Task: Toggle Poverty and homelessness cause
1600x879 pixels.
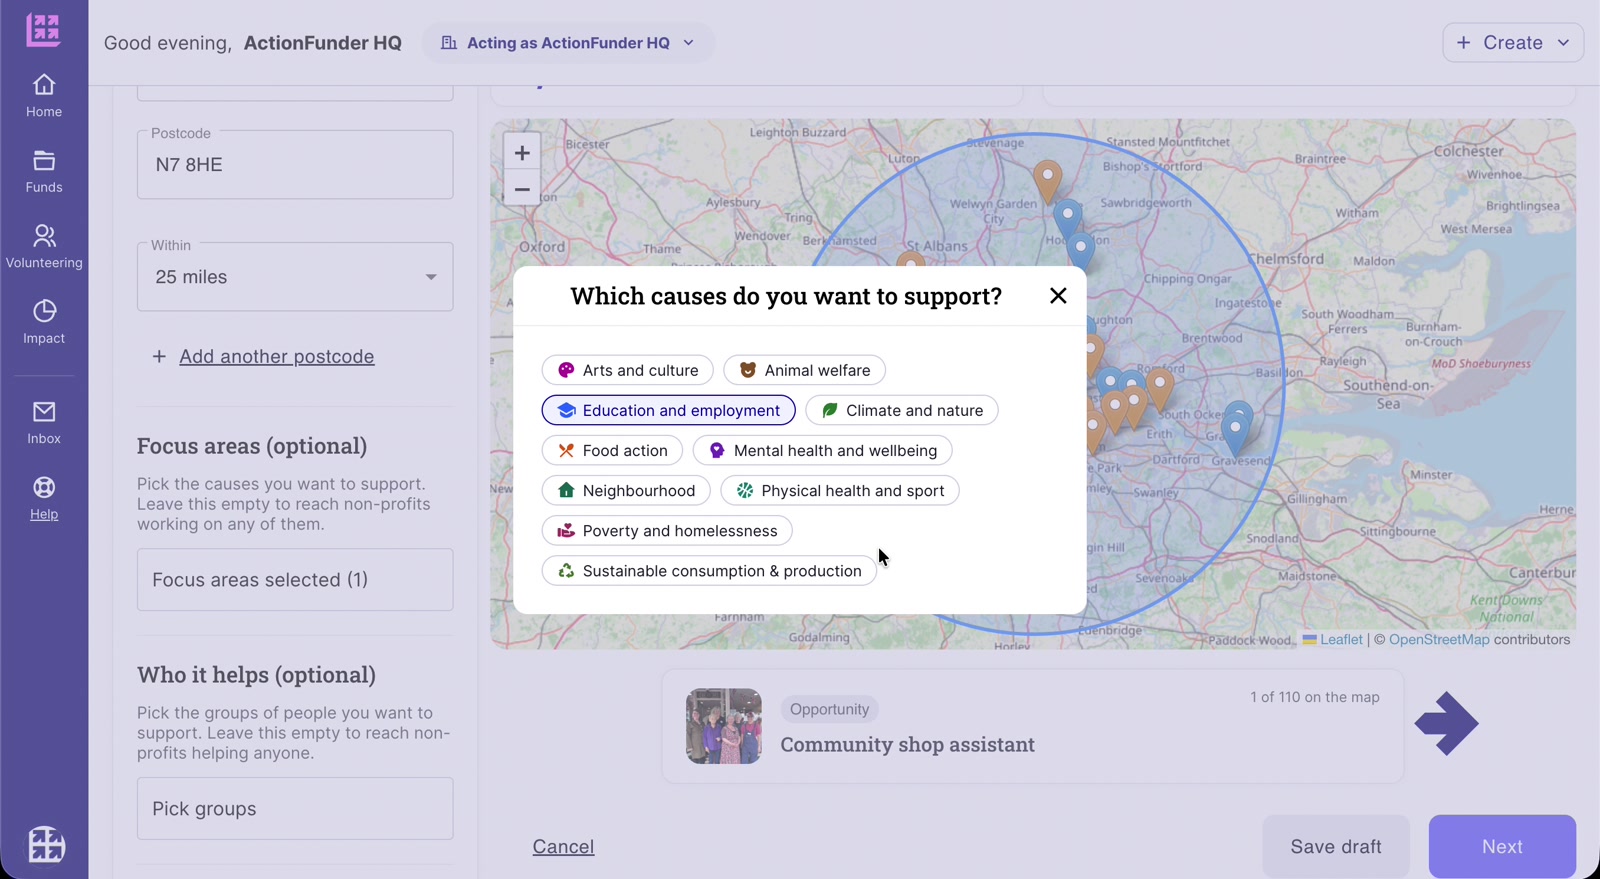Action: [667, 531]
